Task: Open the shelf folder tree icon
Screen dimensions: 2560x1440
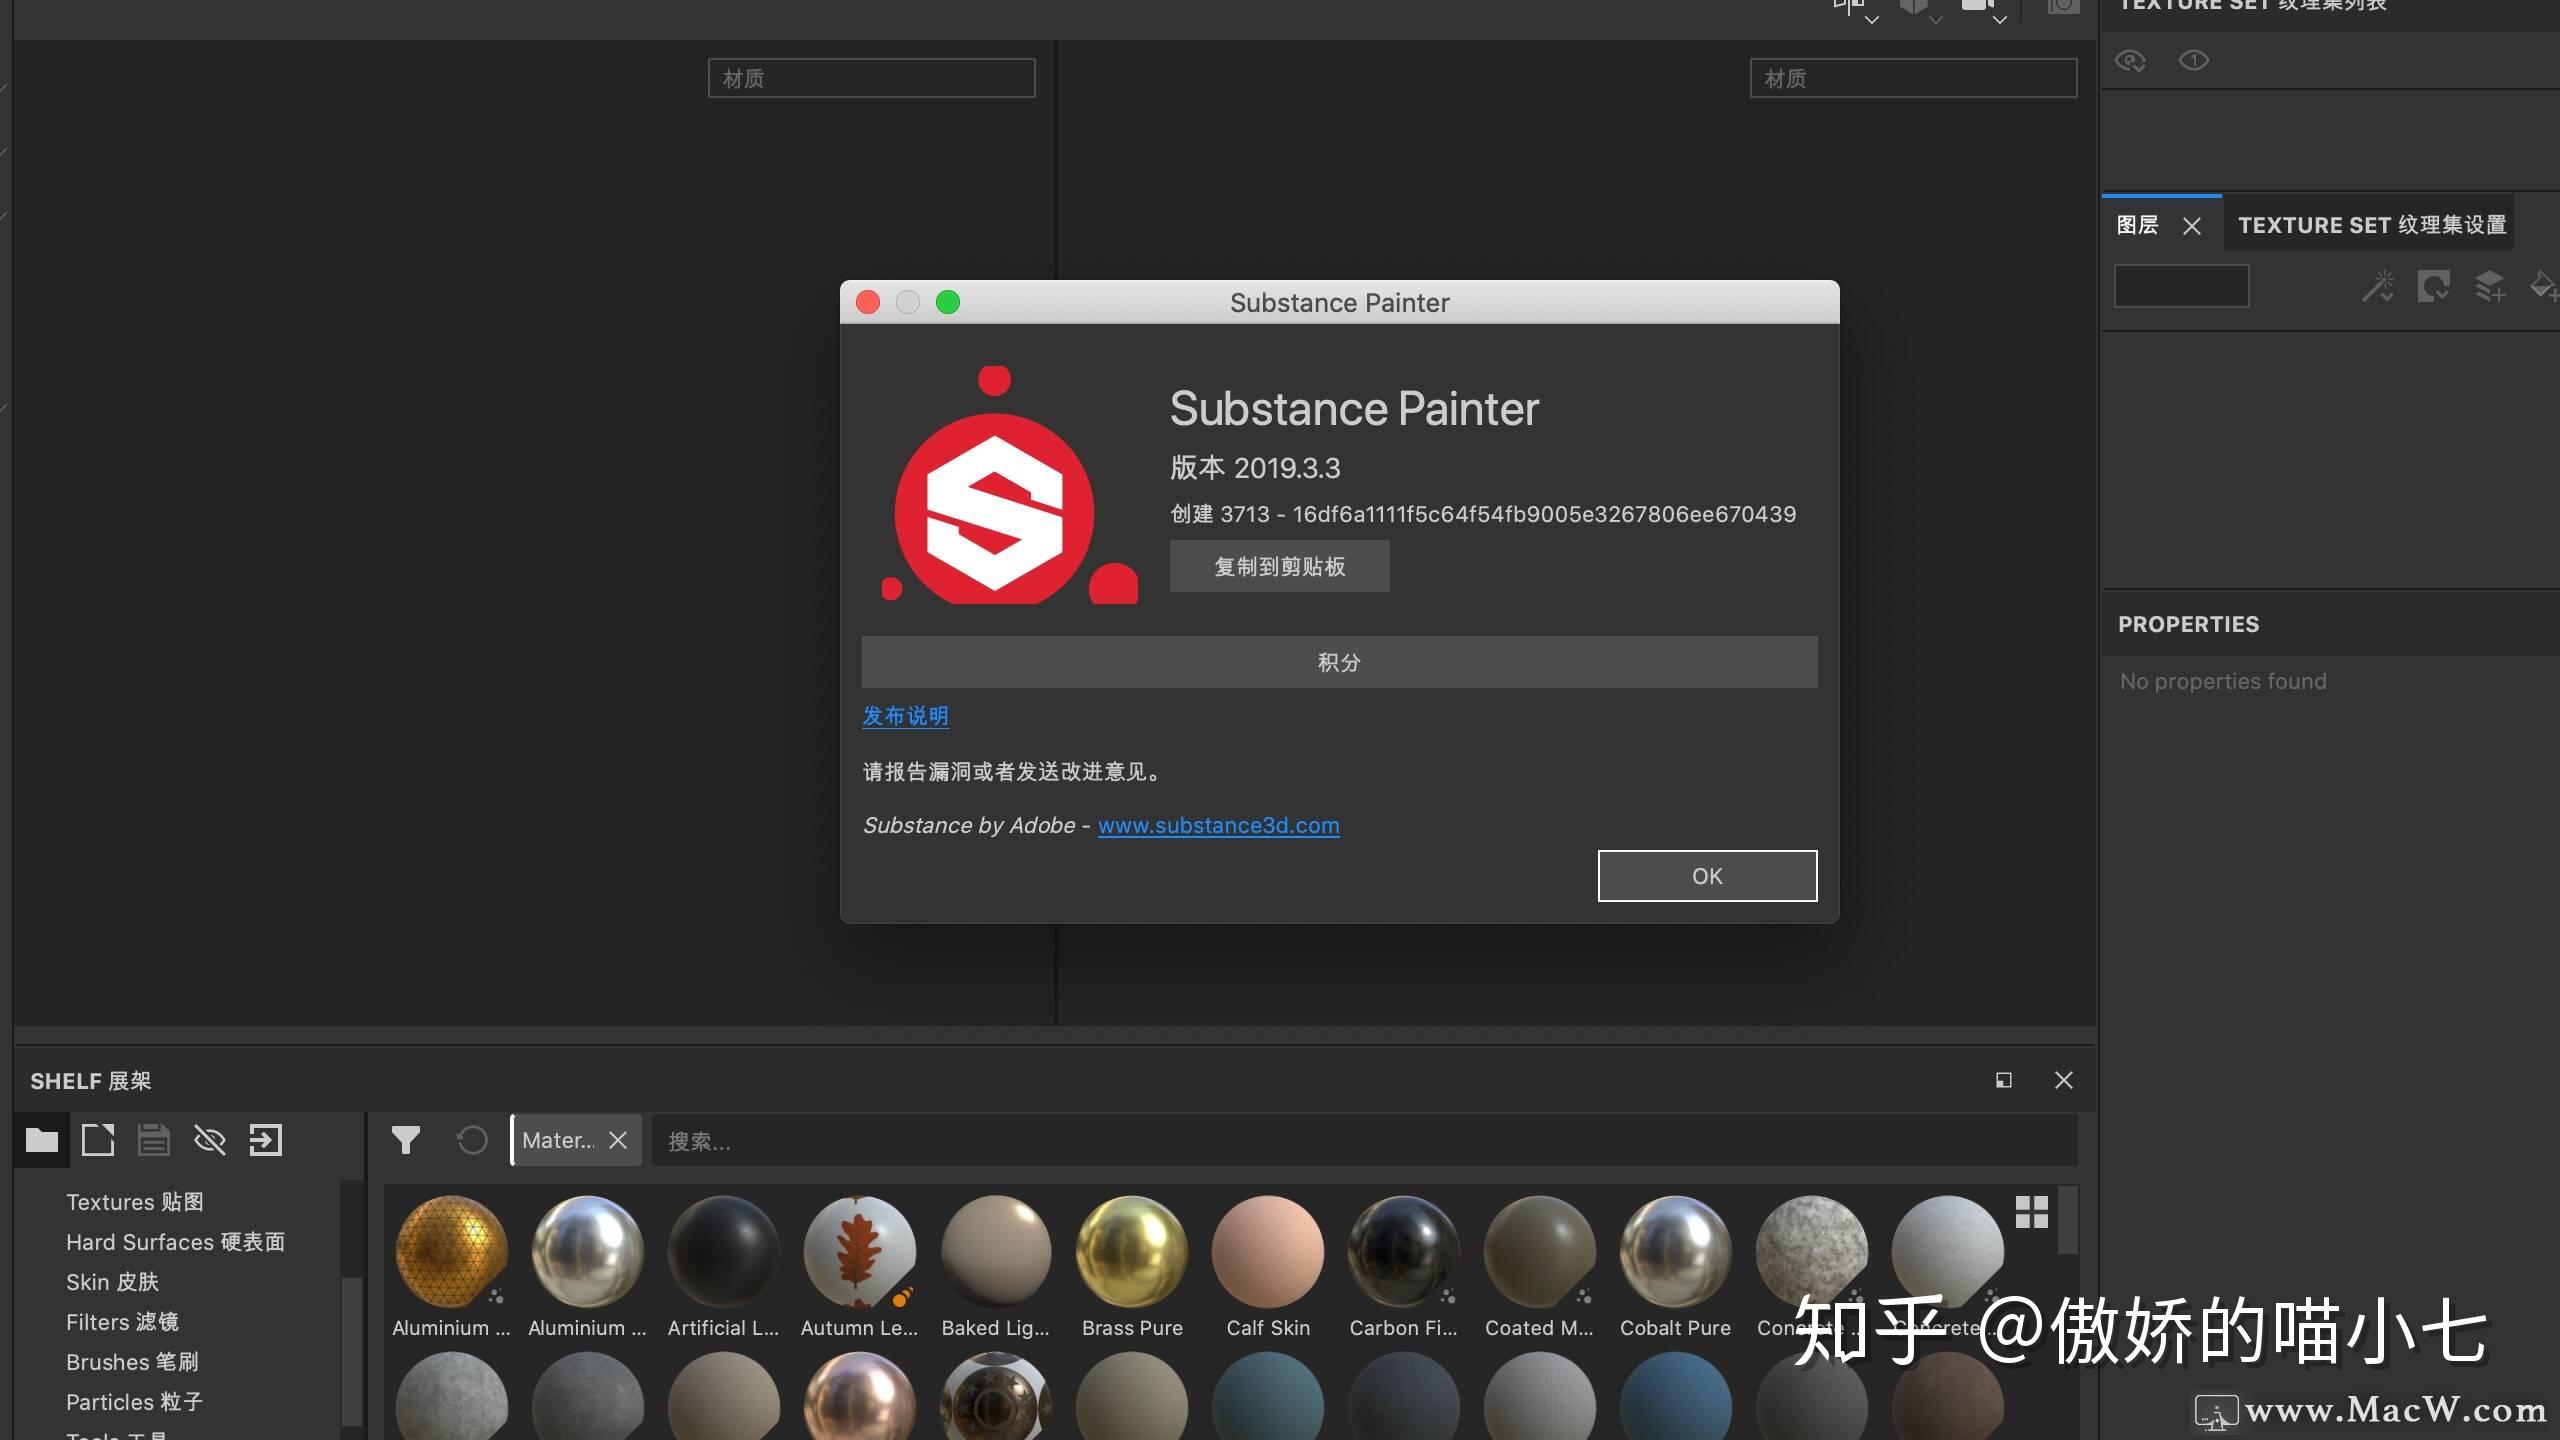Action: [x=41, y=1140]
